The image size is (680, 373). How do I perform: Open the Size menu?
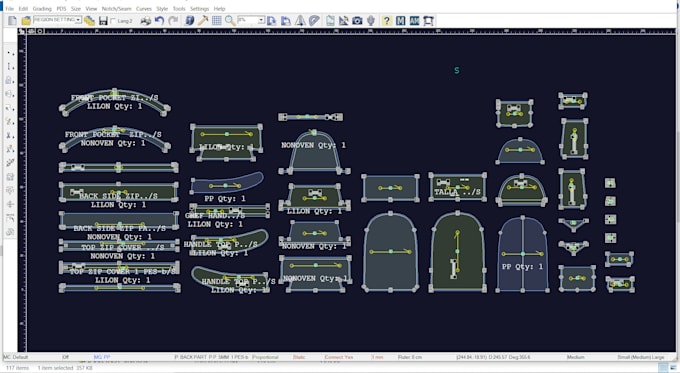coord(76,9)
